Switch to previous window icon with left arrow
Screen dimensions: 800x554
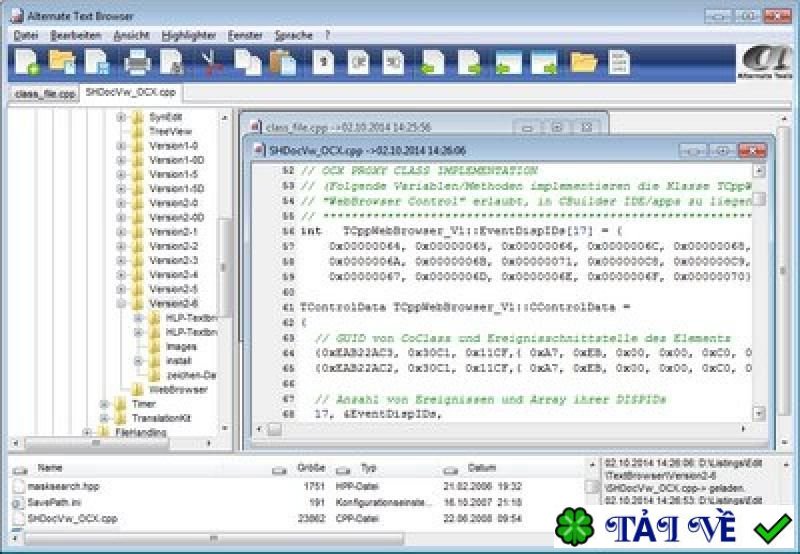coord(509,62)
